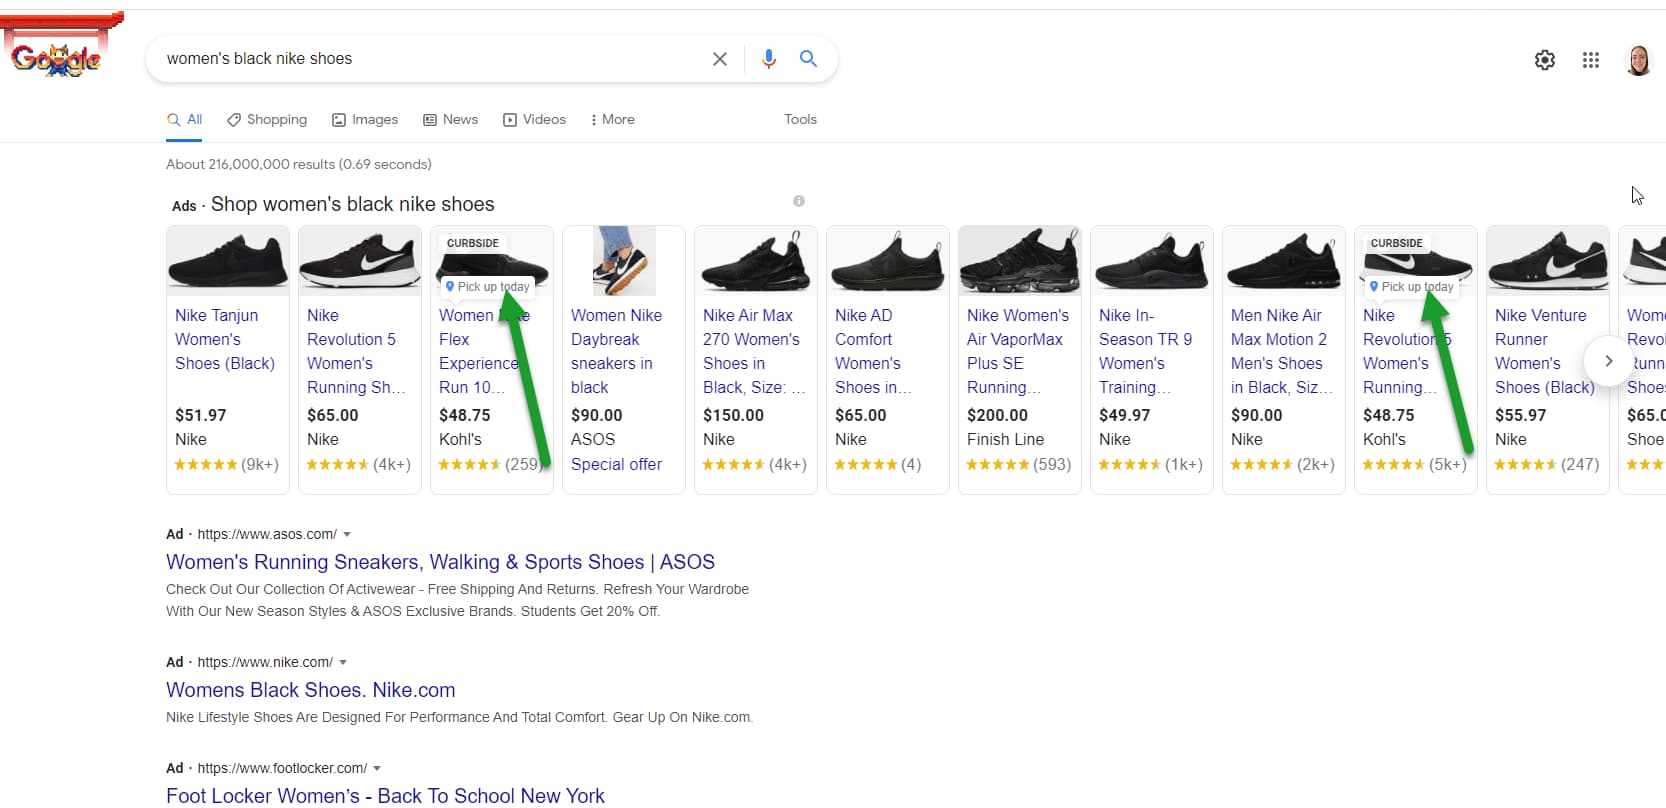
Task: Switch to the News tab
Action: tap(451, 119)
